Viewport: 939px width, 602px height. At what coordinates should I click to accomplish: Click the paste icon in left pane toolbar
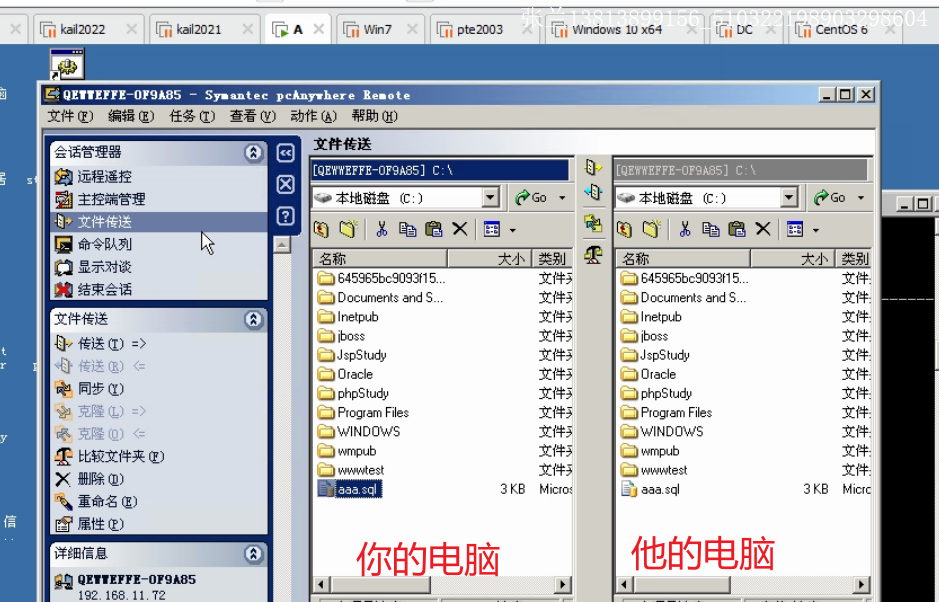pyautogui.click(x=433, y=229)
